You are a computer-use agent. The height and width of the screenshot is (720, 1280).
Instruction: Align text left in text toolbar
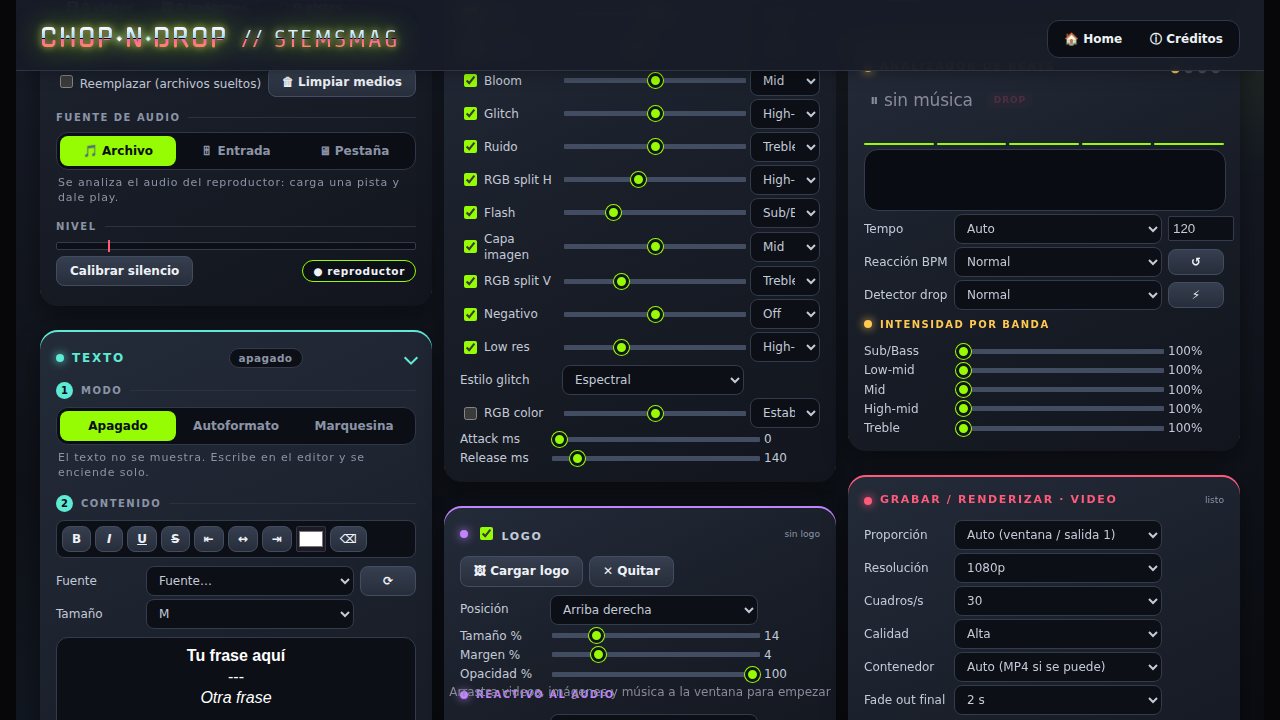coord(209,539)
